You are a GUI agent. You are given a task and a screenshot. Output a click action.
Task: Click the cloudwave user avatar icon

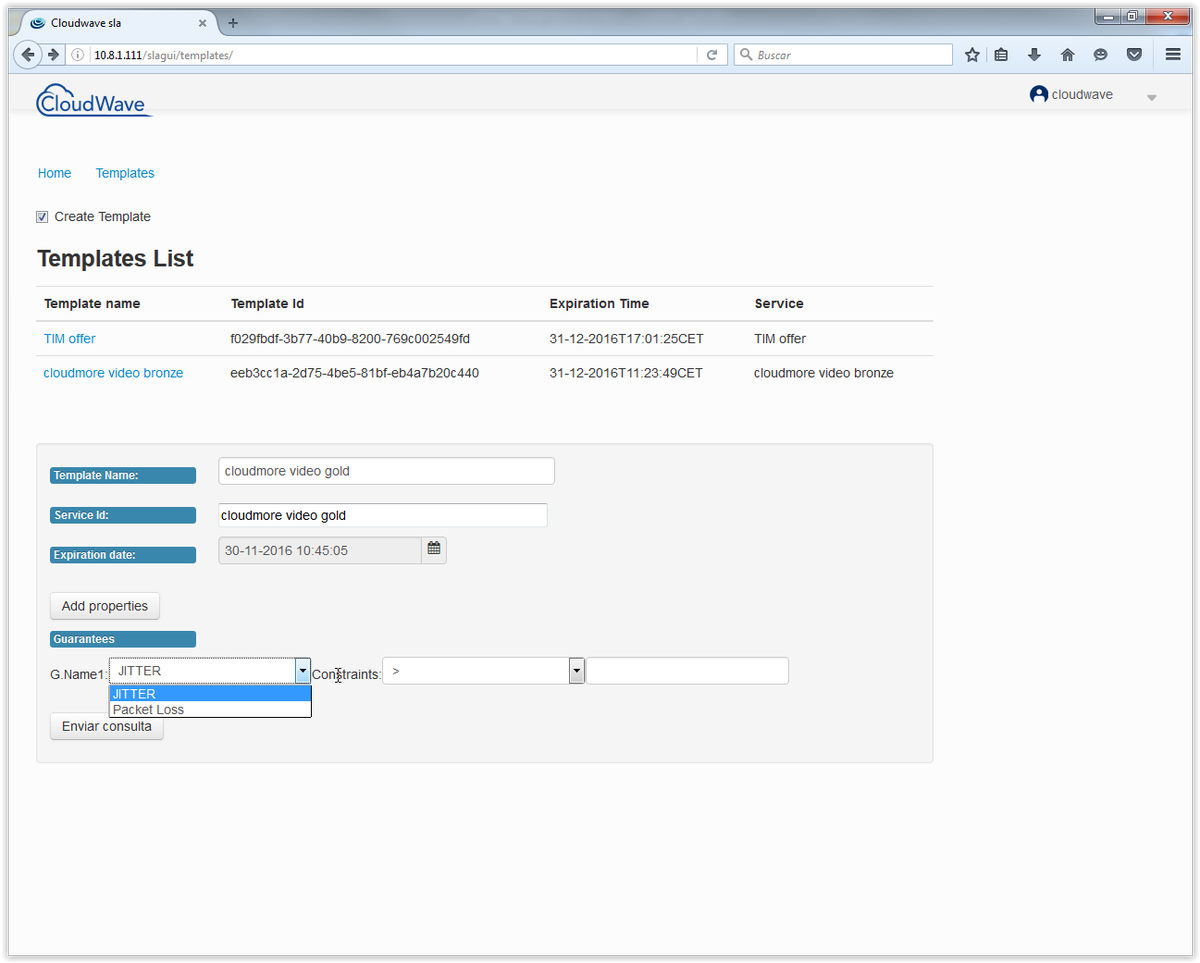pyautogui.click(x=1039, y=94)
